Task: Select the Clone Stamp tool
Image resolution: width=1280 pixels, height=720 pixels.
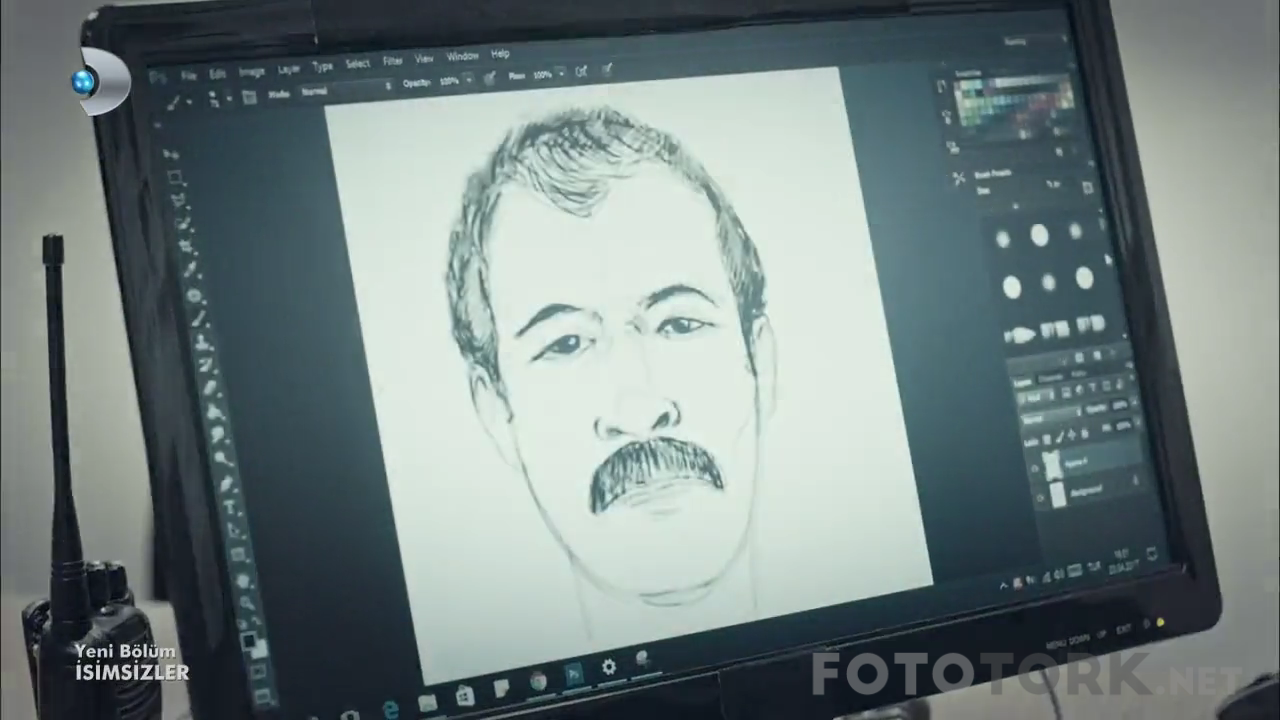Action: tap(202, 342)
